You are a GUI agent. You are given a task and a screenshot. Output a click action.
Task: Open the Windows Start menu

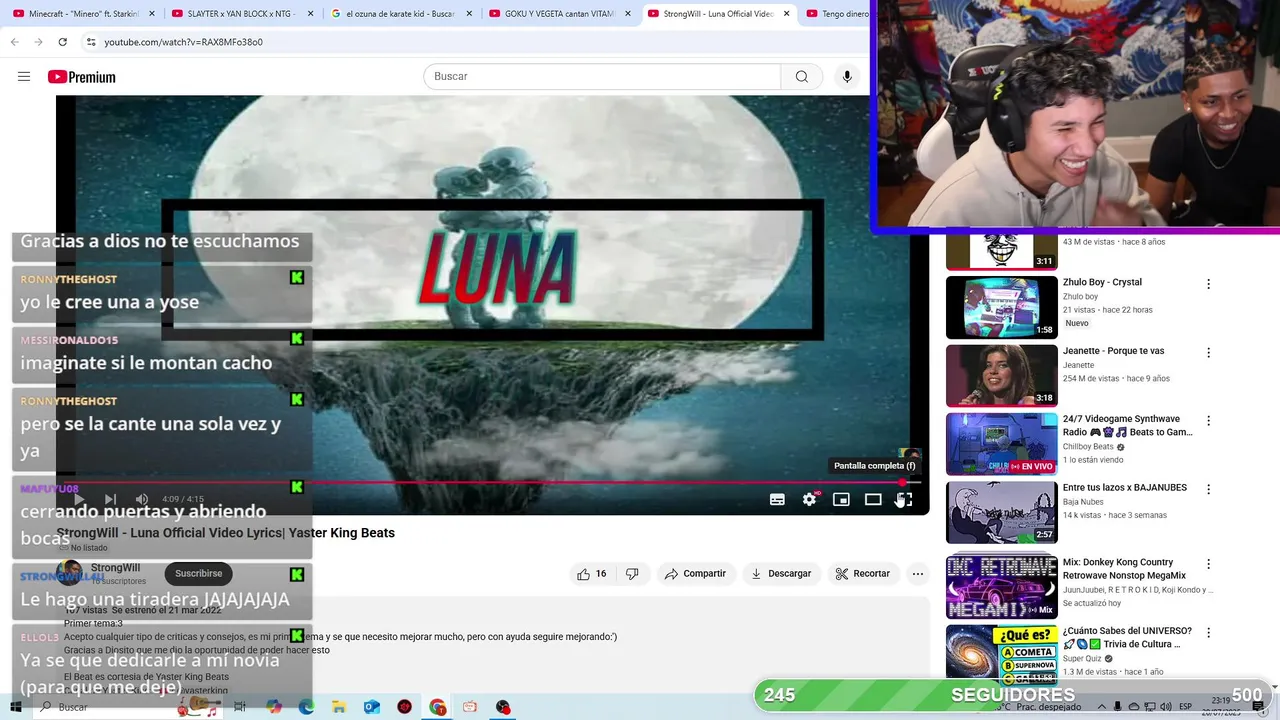coord(15,707)
